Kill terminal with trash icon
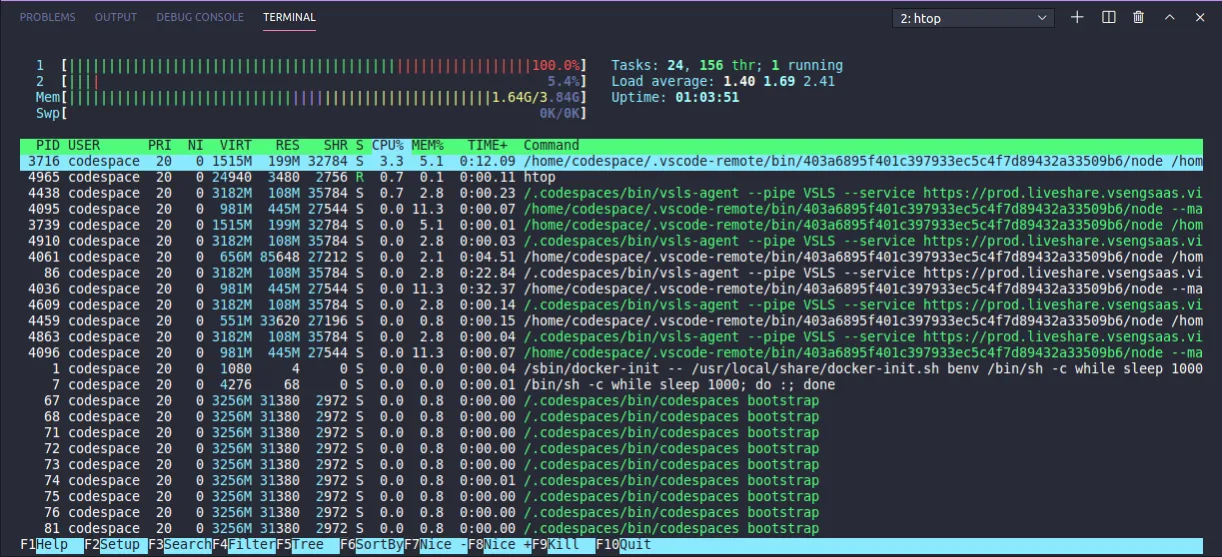 pos(1138,17)
